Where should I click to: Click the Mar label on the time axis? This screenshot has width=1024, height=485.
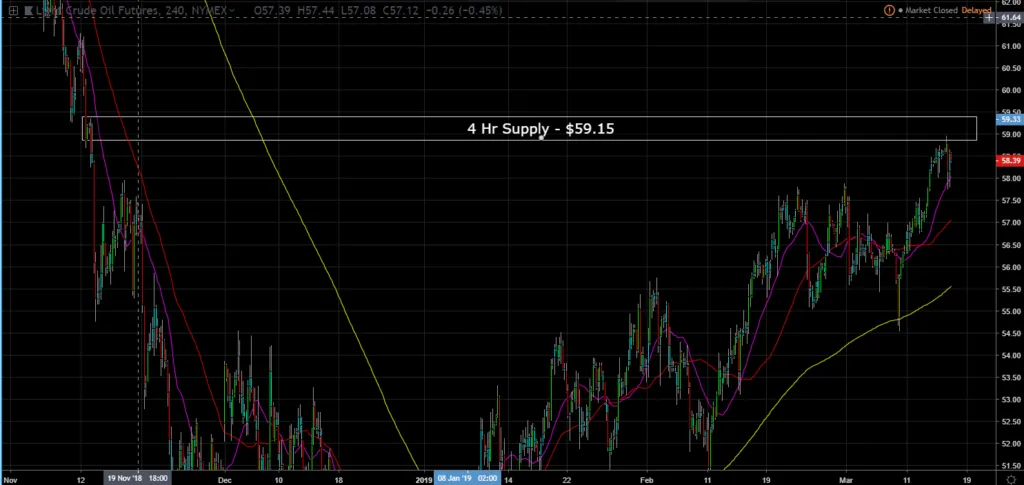848,479
